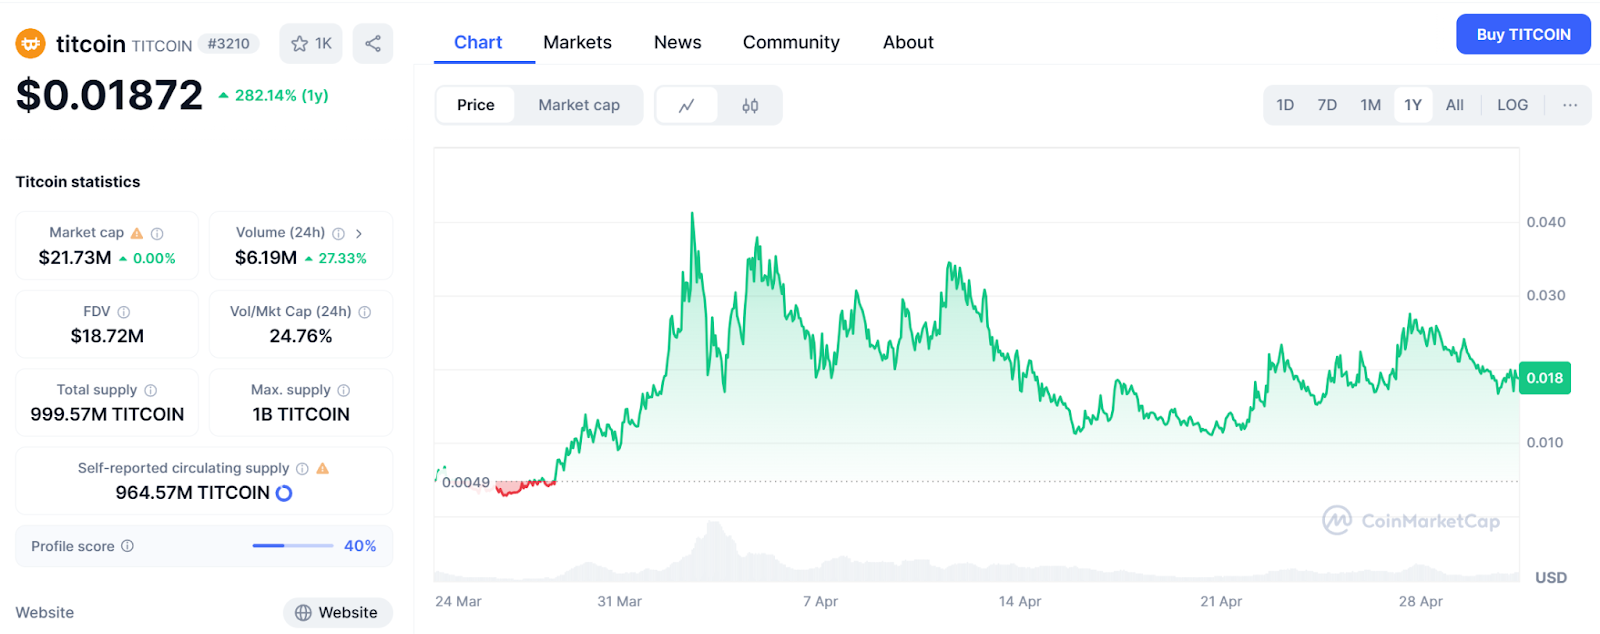Click the 7 Apr date axis label
This screenshot has height=634, width=1600.
tap(820, 601)
